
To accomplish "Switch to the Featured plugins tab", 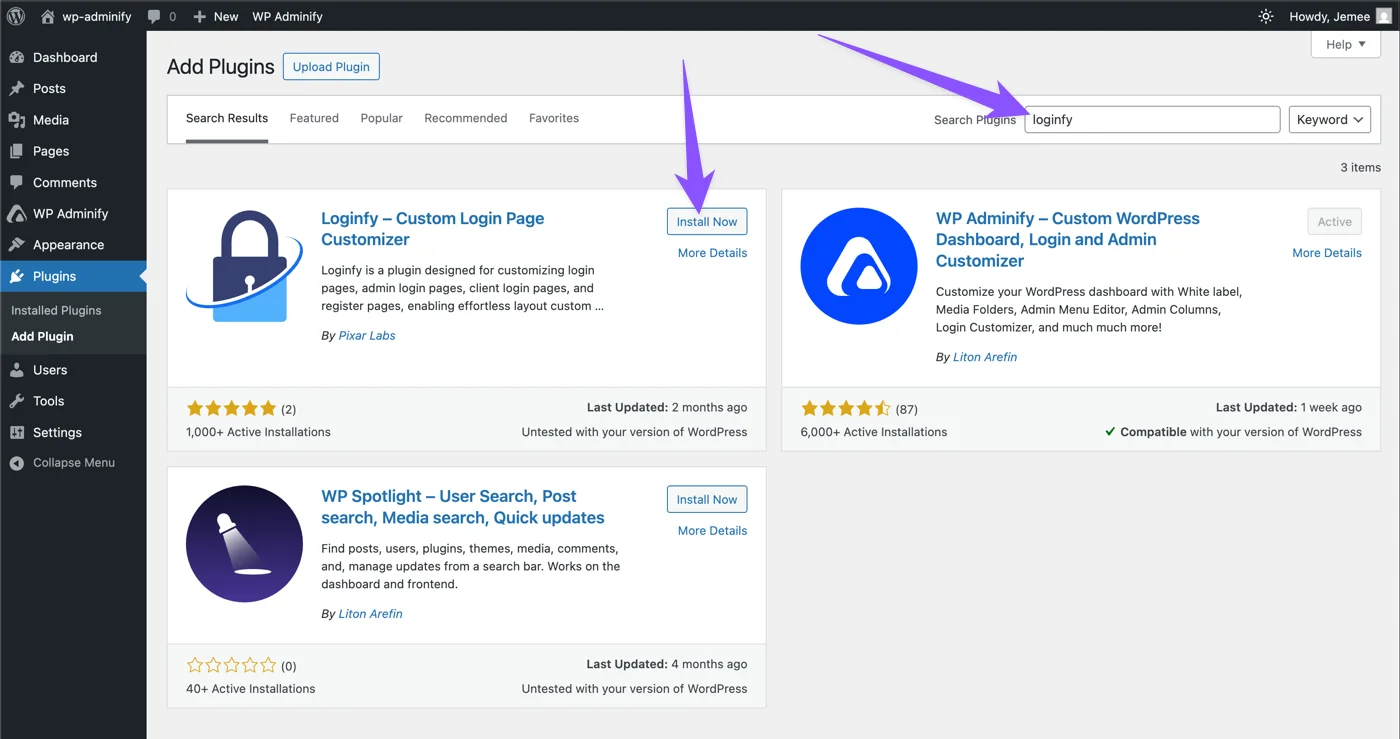I will pos(313,118).
